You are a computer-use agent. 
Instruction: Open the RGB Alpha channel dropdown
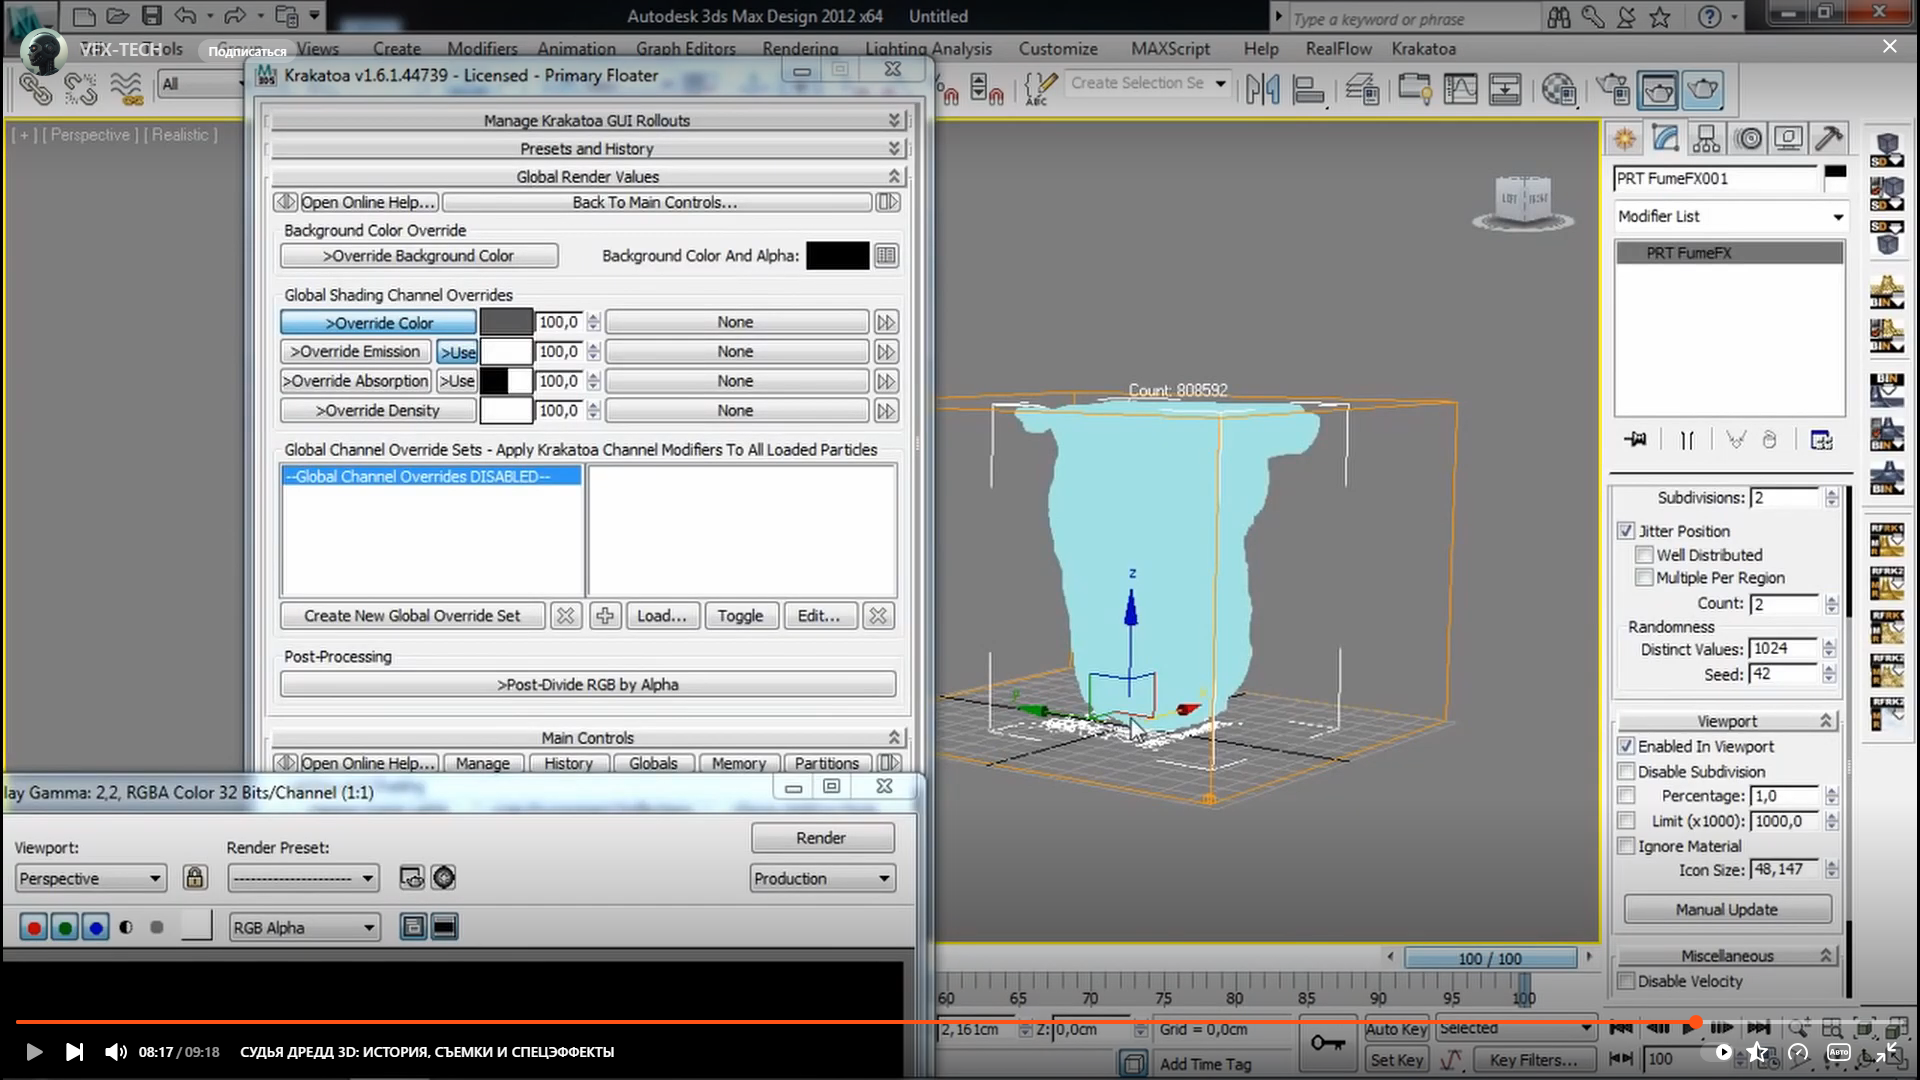pos(305,928)
